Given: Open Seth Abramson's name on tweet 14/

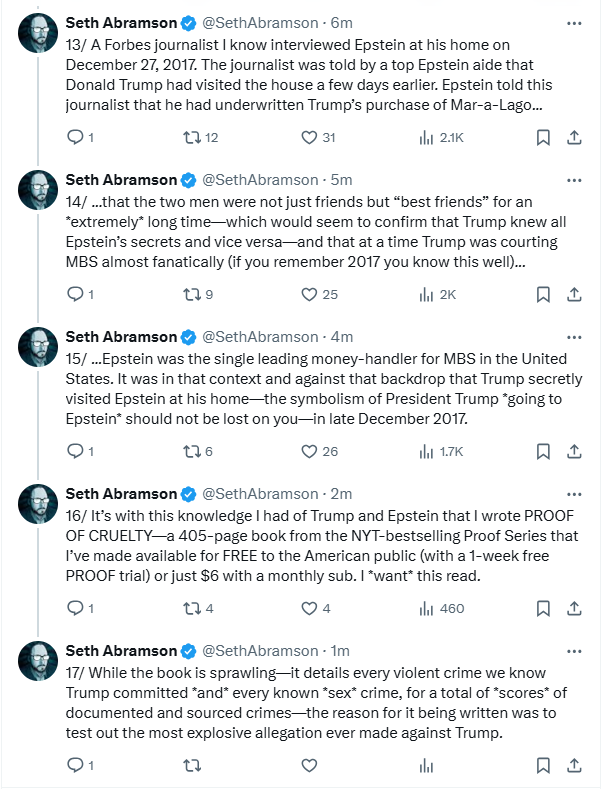Looking at the screenshot, I should [120, 179].
